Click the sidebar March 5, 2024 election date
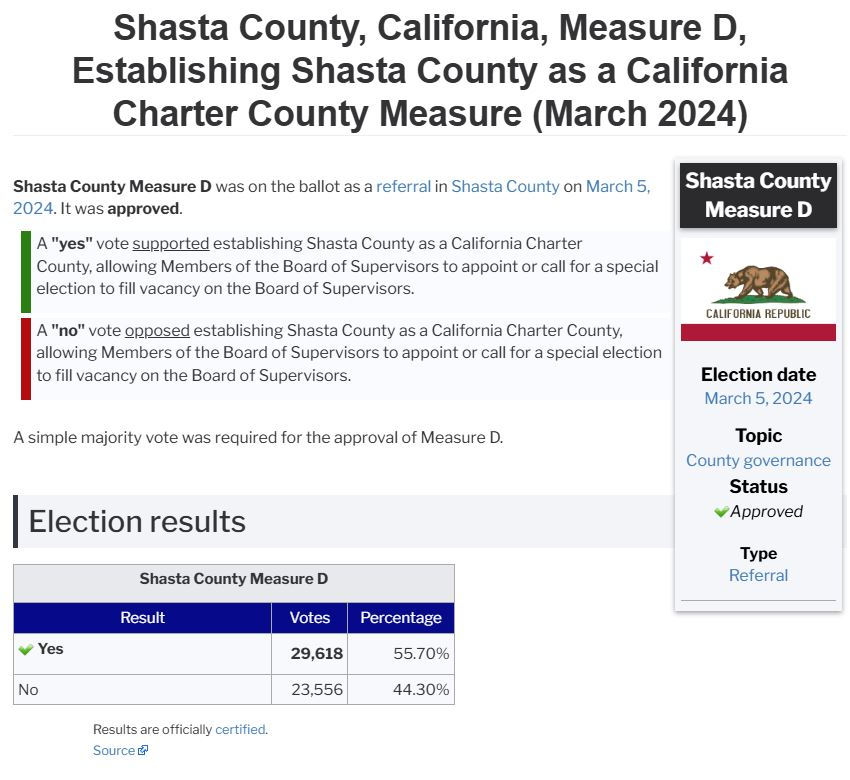The image size is (850, 780). [758, 398]
